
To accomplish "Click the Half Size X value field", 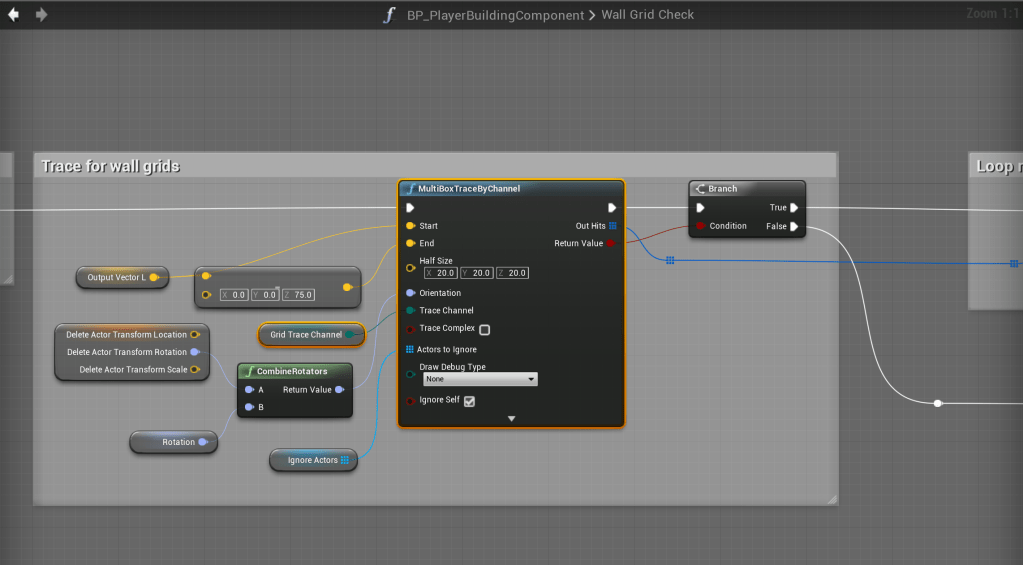I will click(444, 273).
